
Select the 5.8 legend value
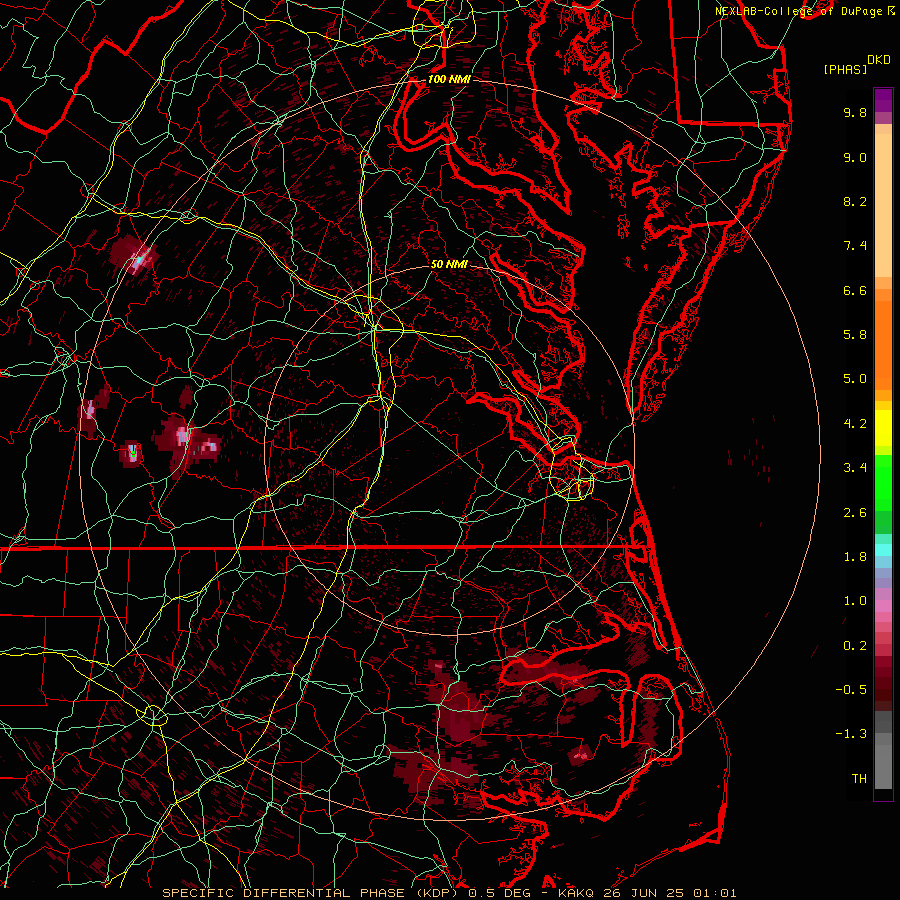855,335
